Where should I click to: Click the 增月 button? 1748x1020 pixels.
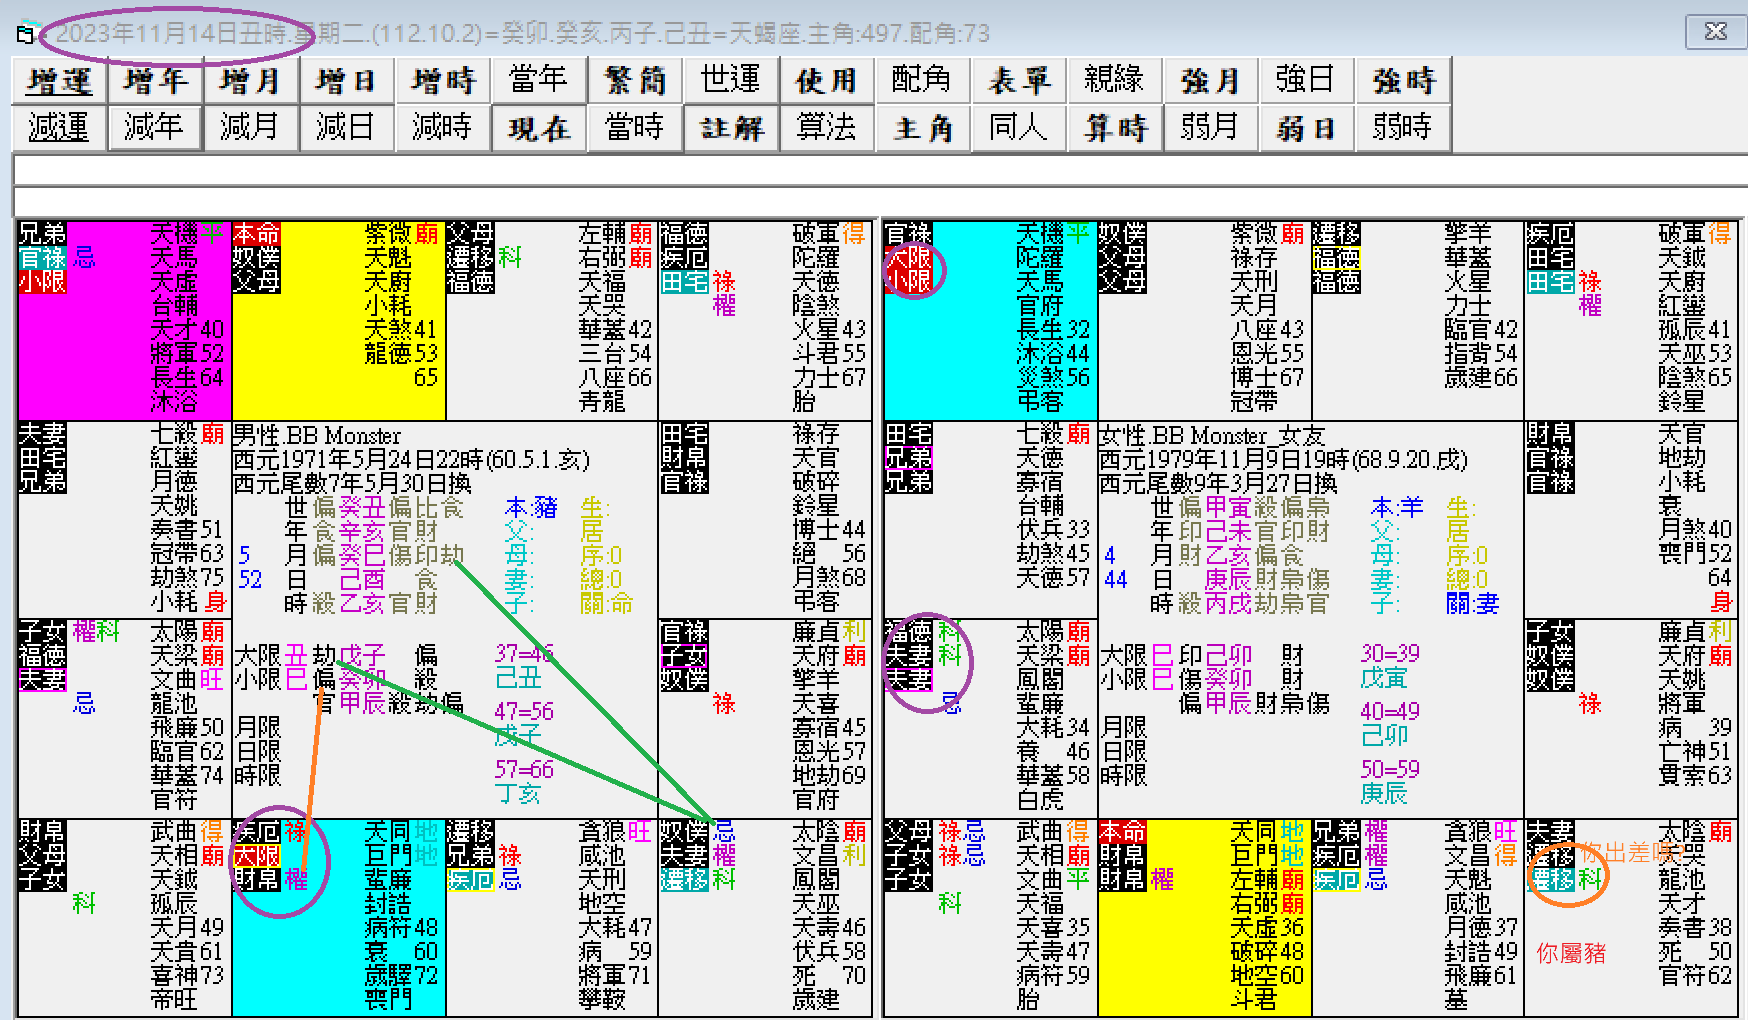(251, 80)
